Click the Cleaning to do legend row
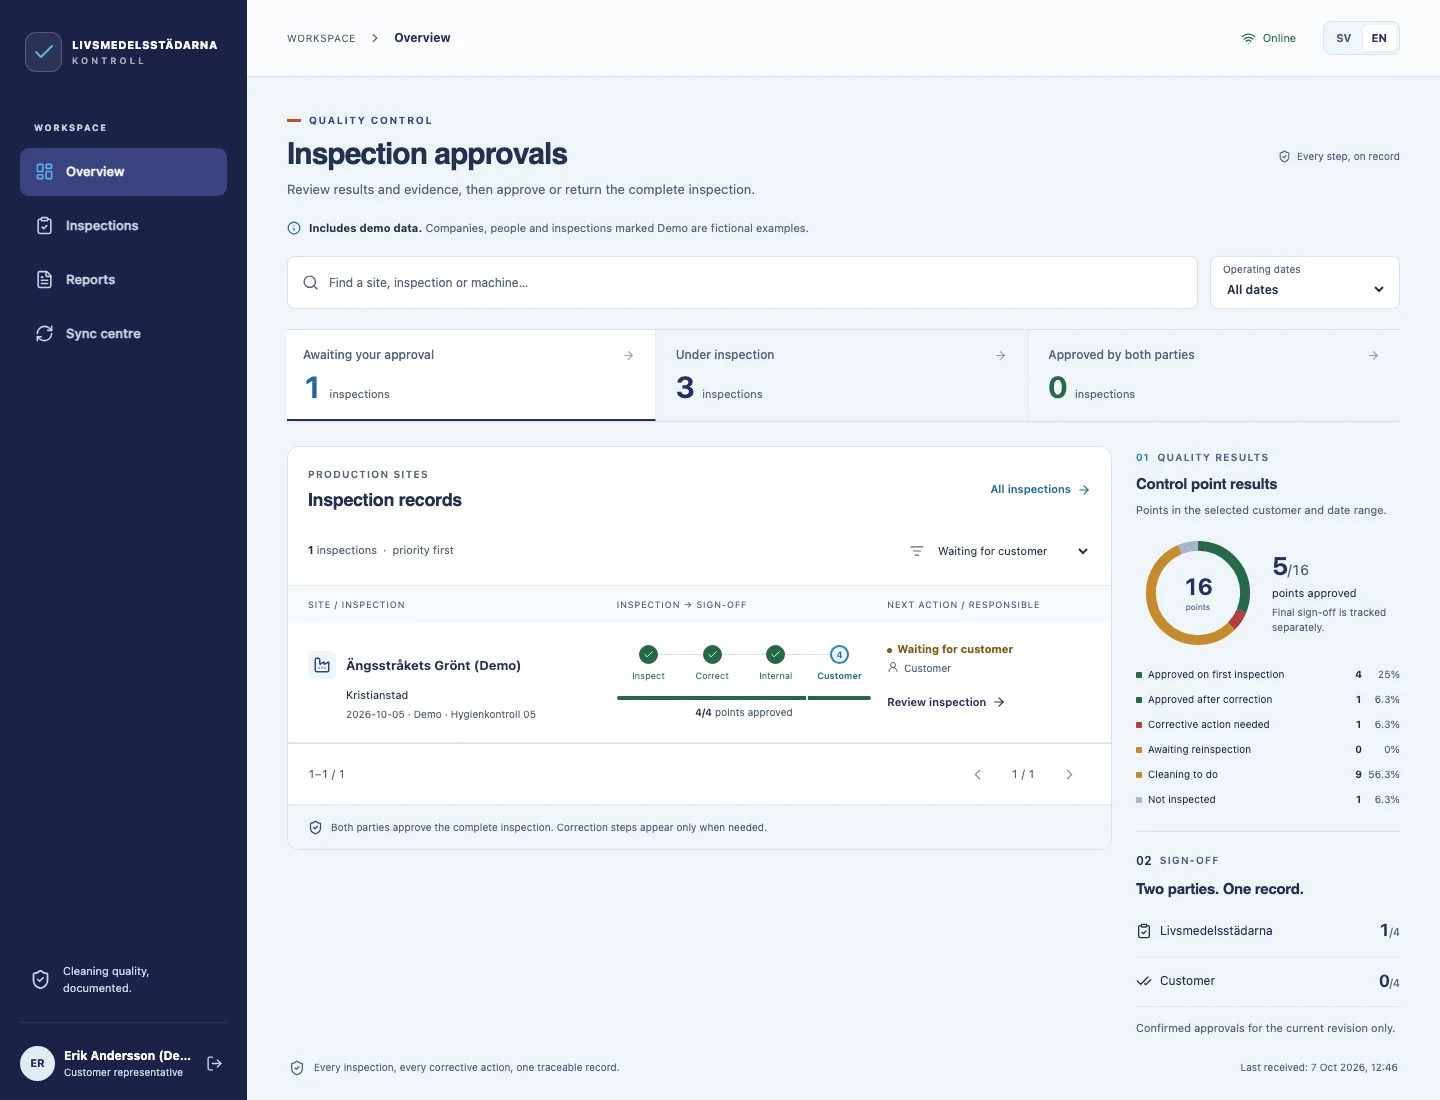 (1268, 775)
